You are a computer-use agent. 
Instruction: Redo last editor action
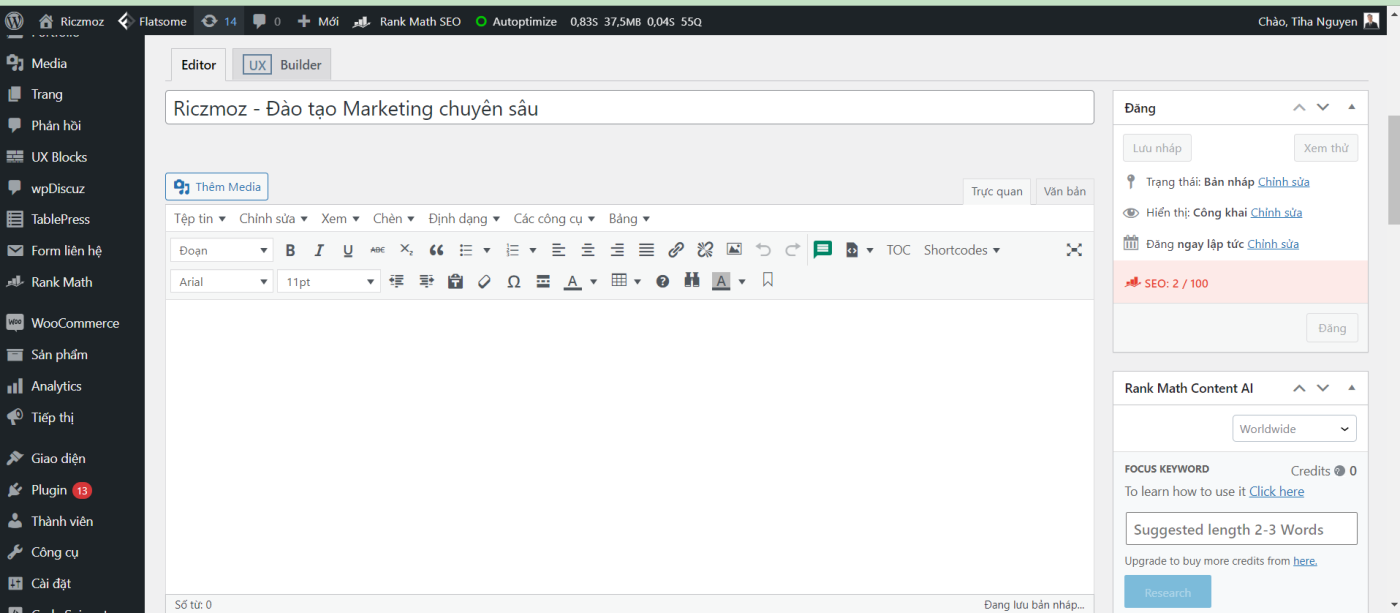(x=792, y=250)
